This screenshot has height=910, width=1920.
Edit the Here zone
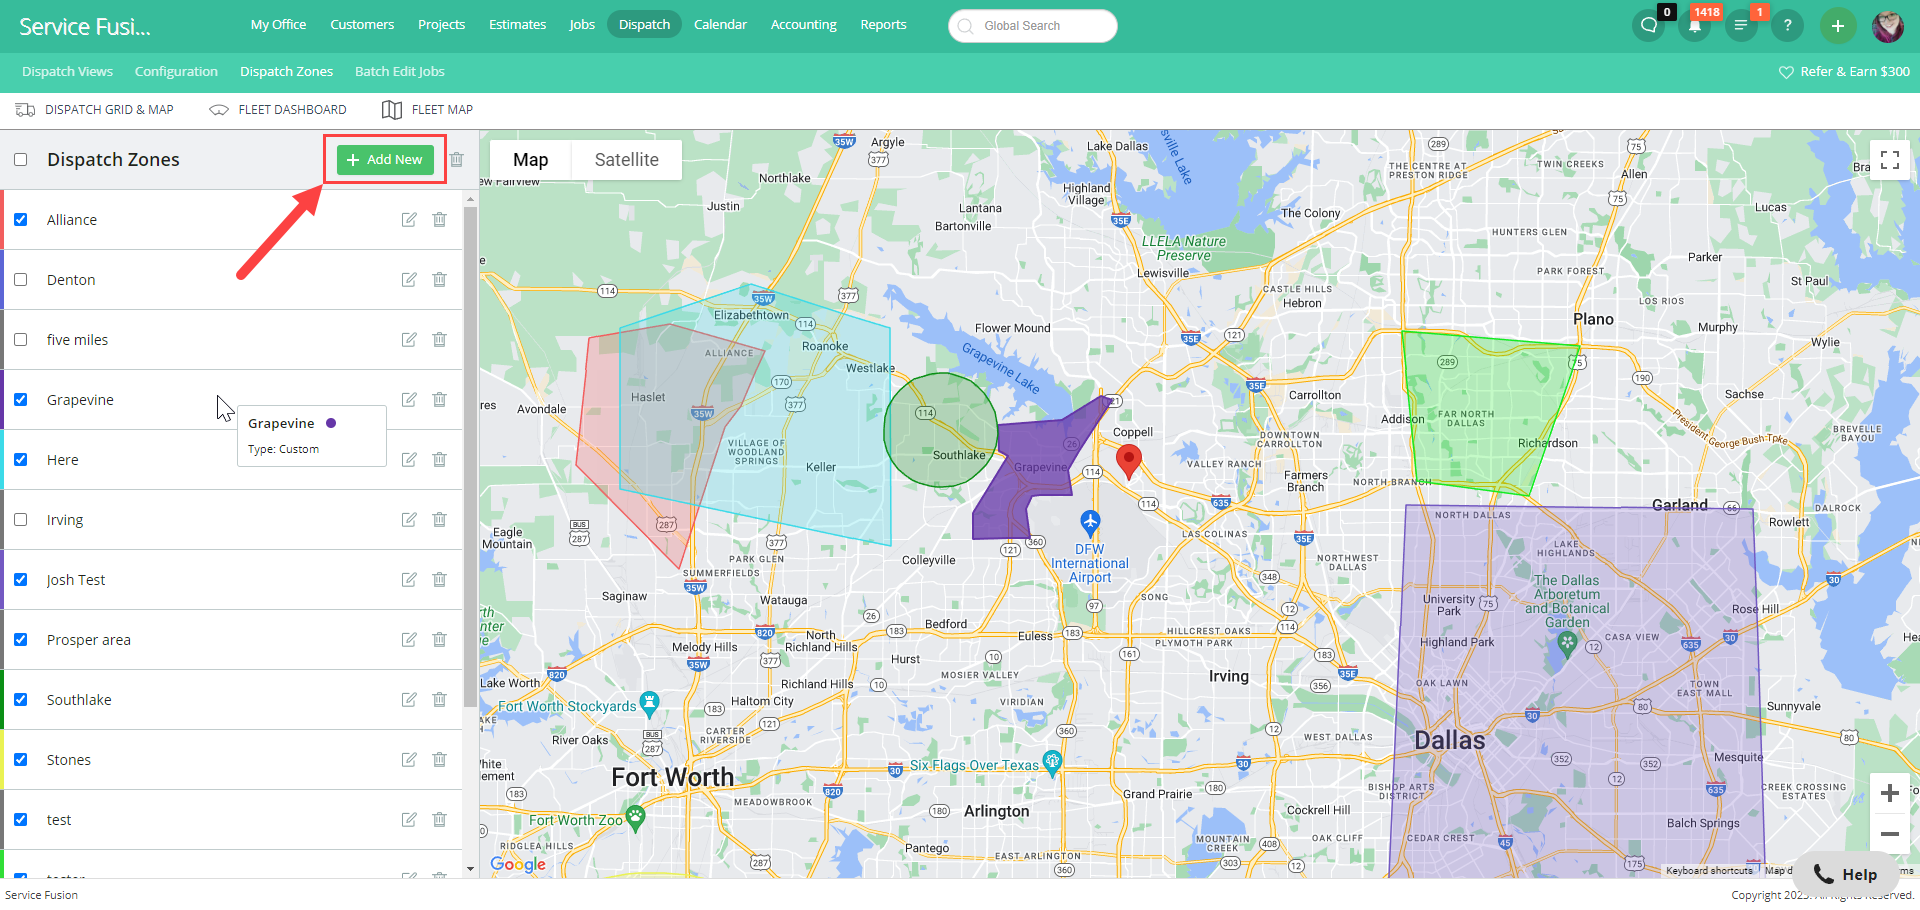[x=409, y=460]
